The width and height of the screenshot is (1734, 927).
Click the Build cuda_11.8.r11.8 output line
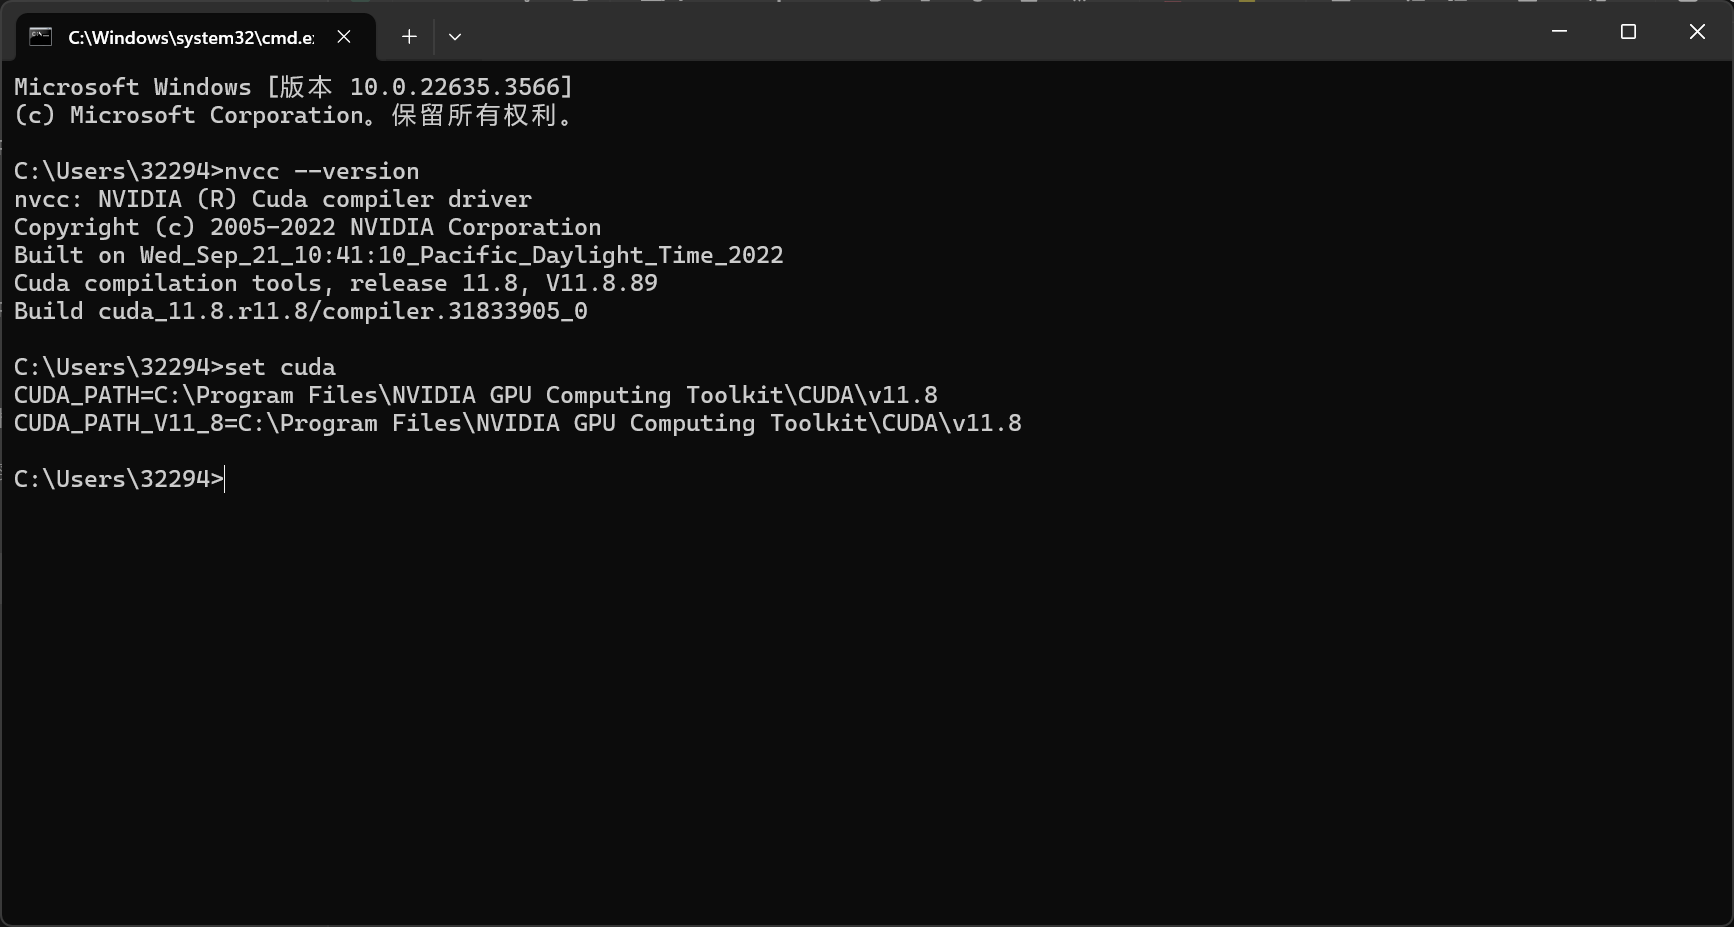[x=300, y=311]
